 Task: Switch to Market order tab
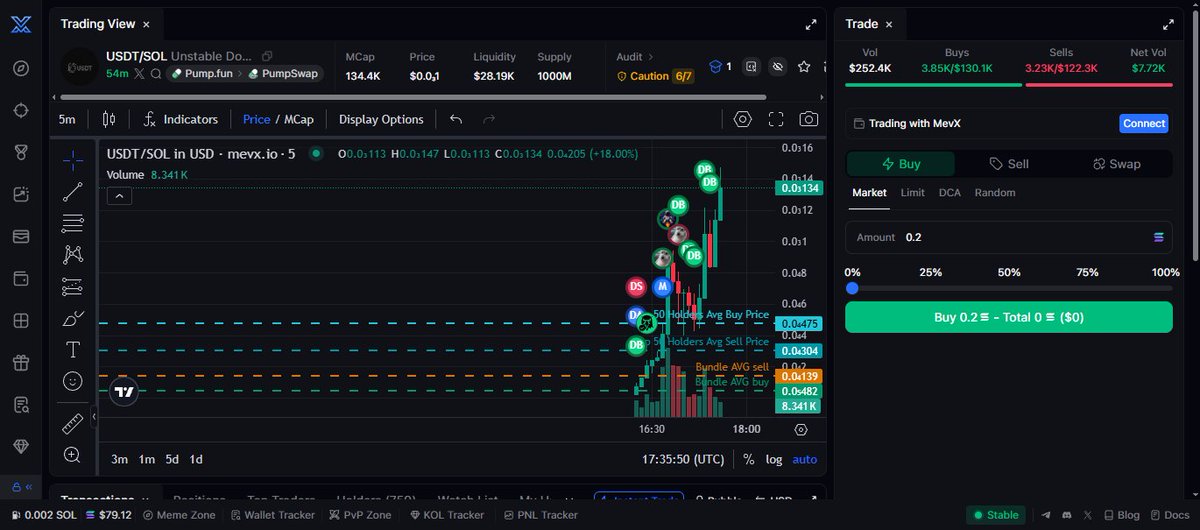pyautogui.click(x=869, y=192)
